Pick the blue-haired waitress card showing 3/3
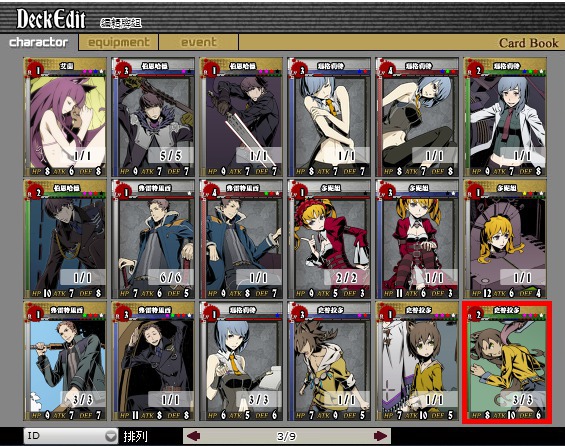The image size is (565, 446). (x=241, y=361)
